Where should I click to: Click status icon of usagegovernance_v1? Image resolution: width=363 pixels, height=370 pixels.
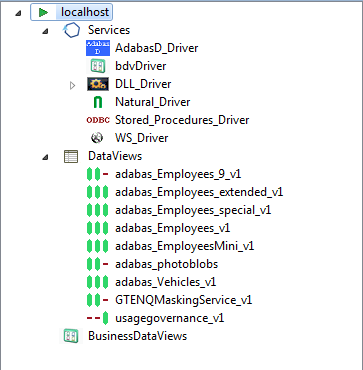pos(97,318)
